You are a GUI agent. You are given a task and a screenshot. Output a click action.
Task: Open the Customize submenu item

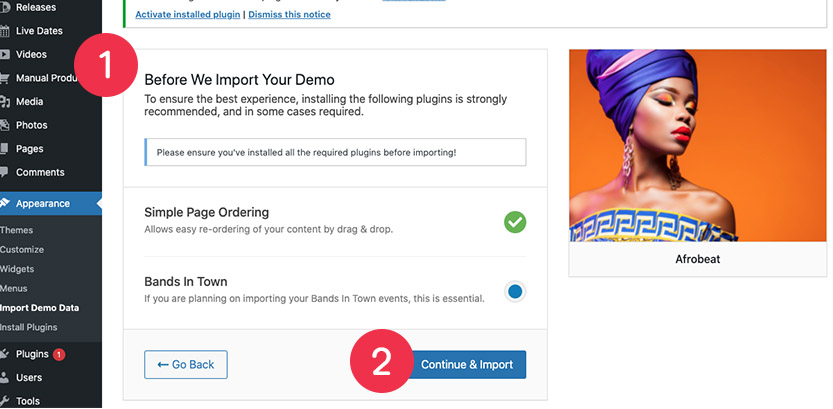tap(22, 250)
